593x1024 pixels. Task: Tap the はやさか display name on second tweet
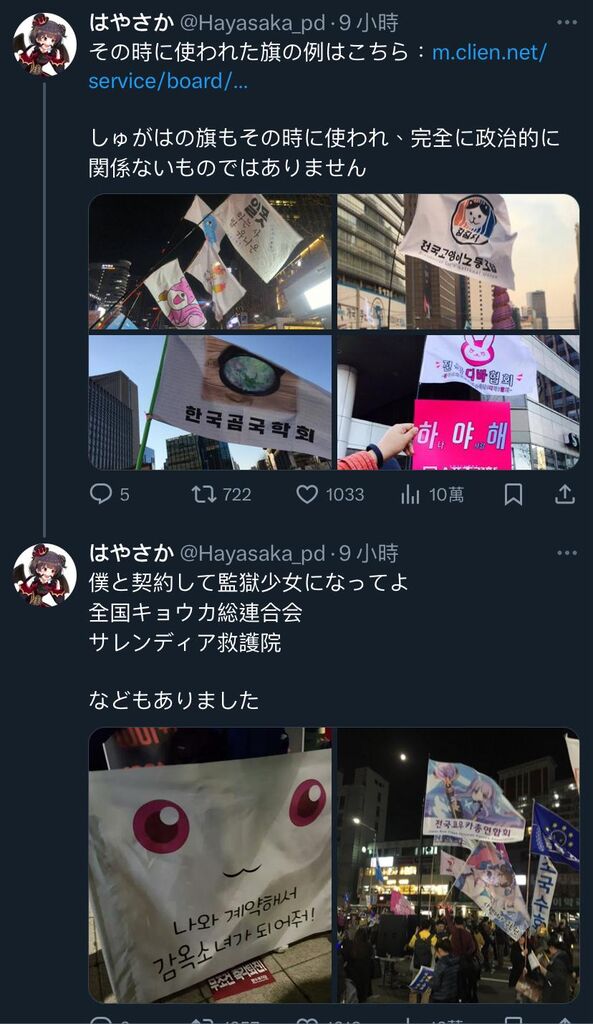(131, 554)
